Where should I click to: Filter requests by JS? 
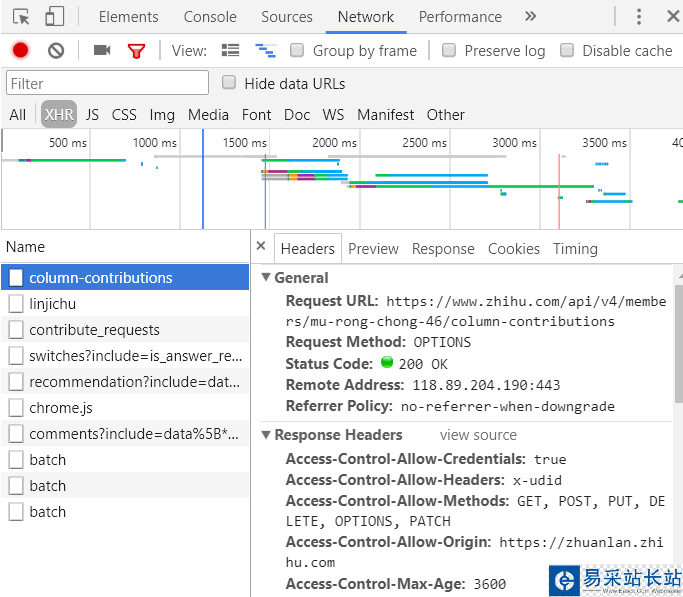click(92, 115)
